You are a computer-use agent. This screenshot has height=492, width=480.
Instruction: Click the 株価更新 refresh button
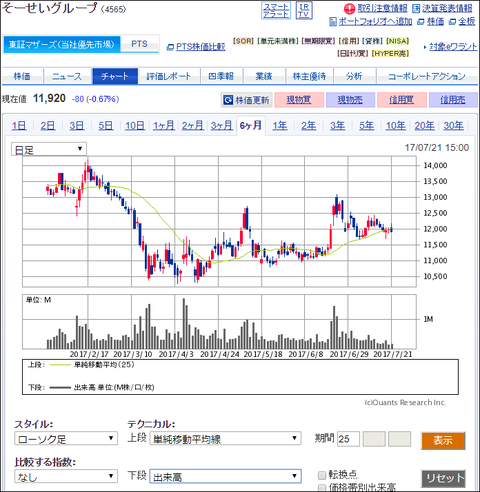(x=247, y=100)
